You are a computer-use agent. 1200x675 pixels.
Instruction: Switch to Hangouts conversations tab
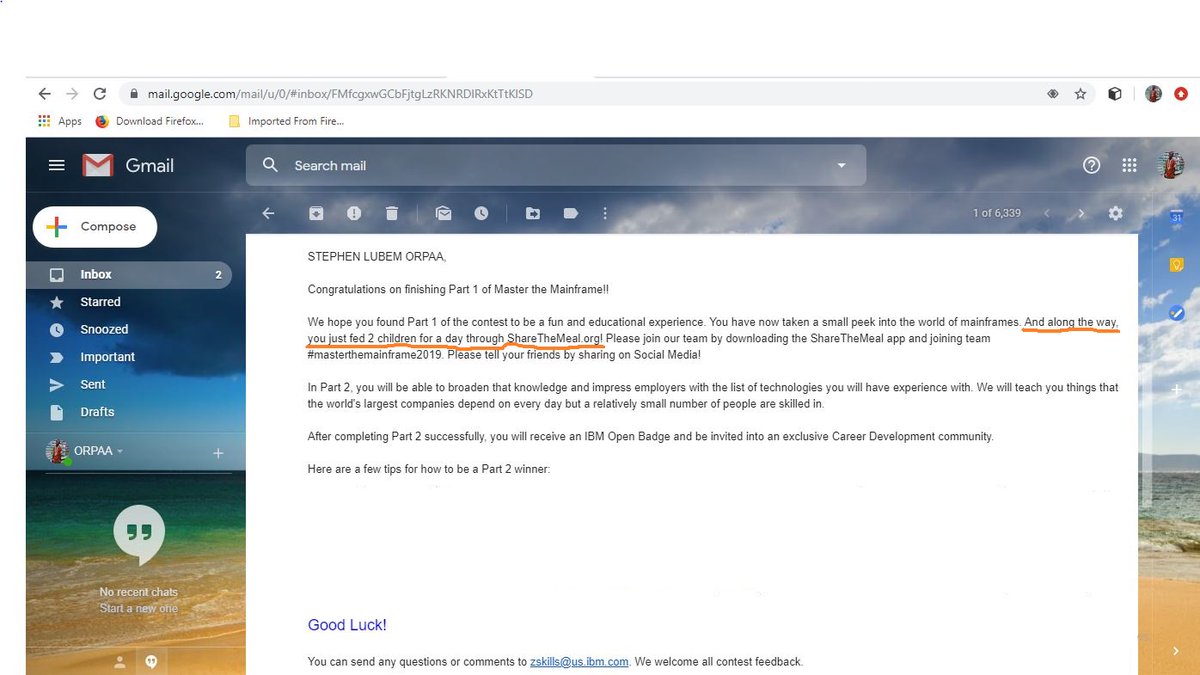(152, 661)
